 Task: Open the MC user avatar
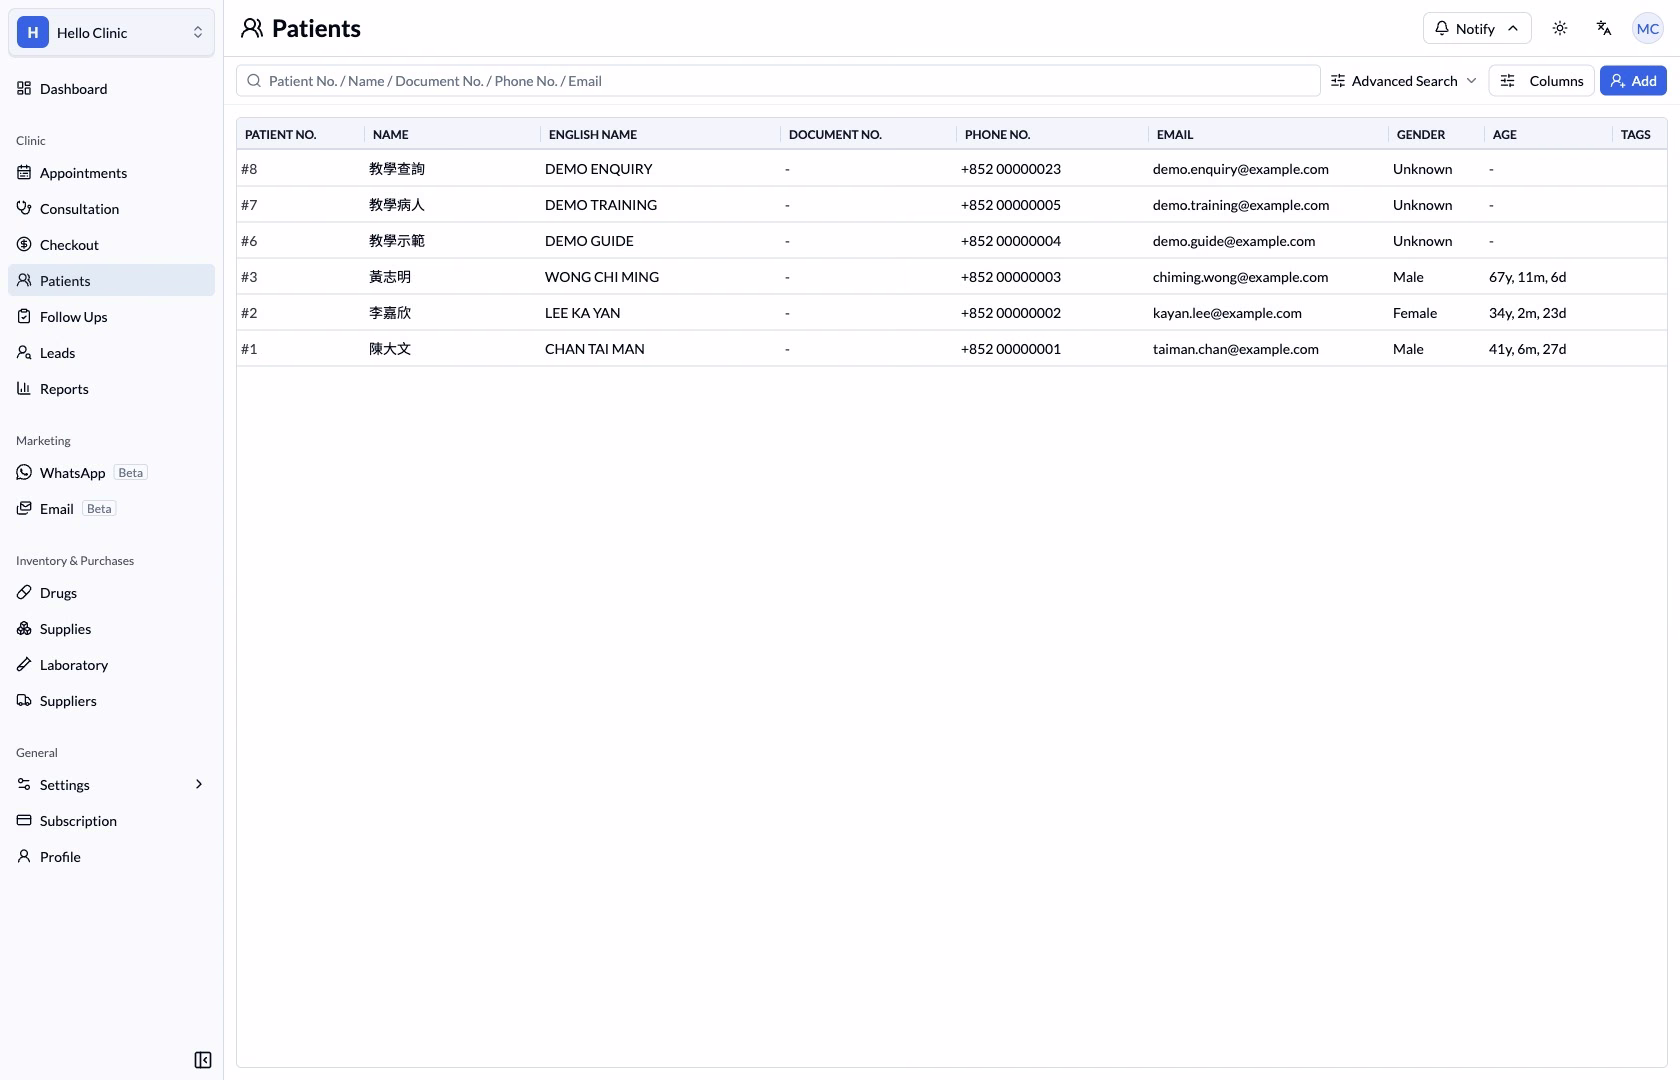[1648, 28]
